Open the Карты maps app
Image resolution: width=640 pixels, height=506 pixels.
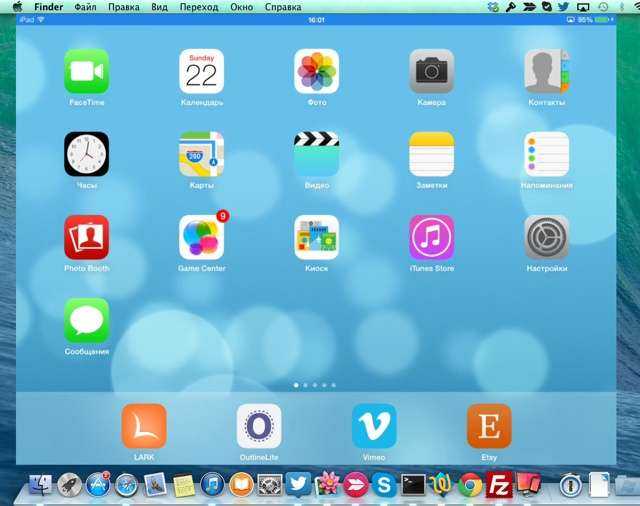click(202, 154)
